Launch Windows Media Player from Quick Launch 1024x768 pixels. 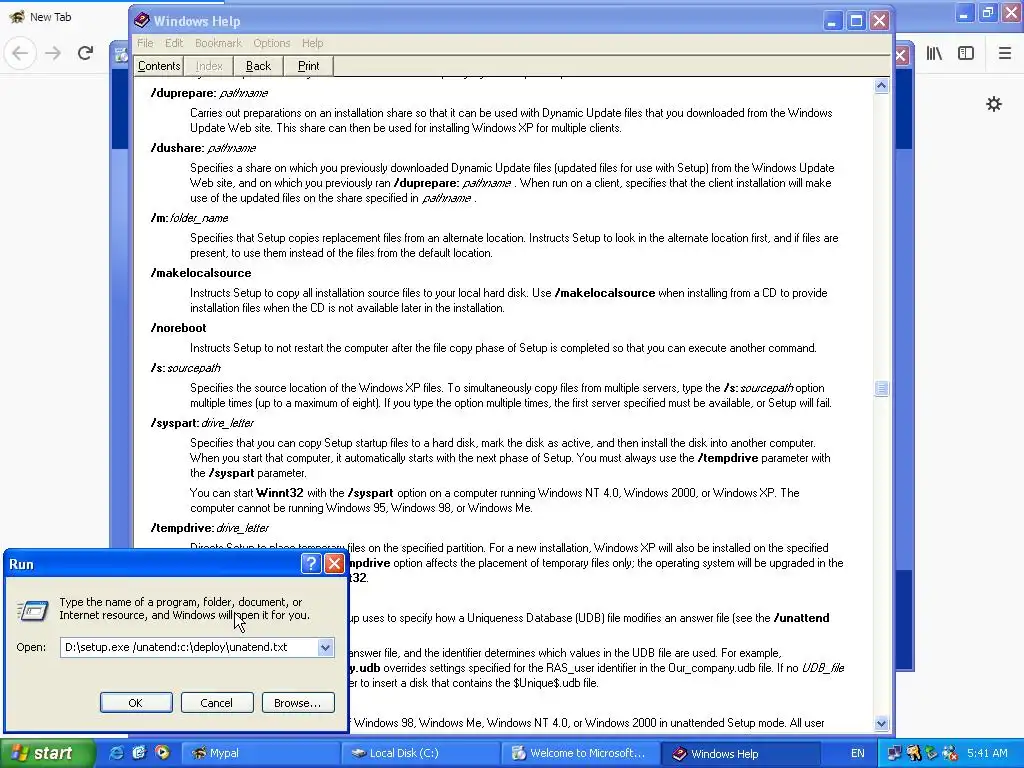(x=161, y=752)
